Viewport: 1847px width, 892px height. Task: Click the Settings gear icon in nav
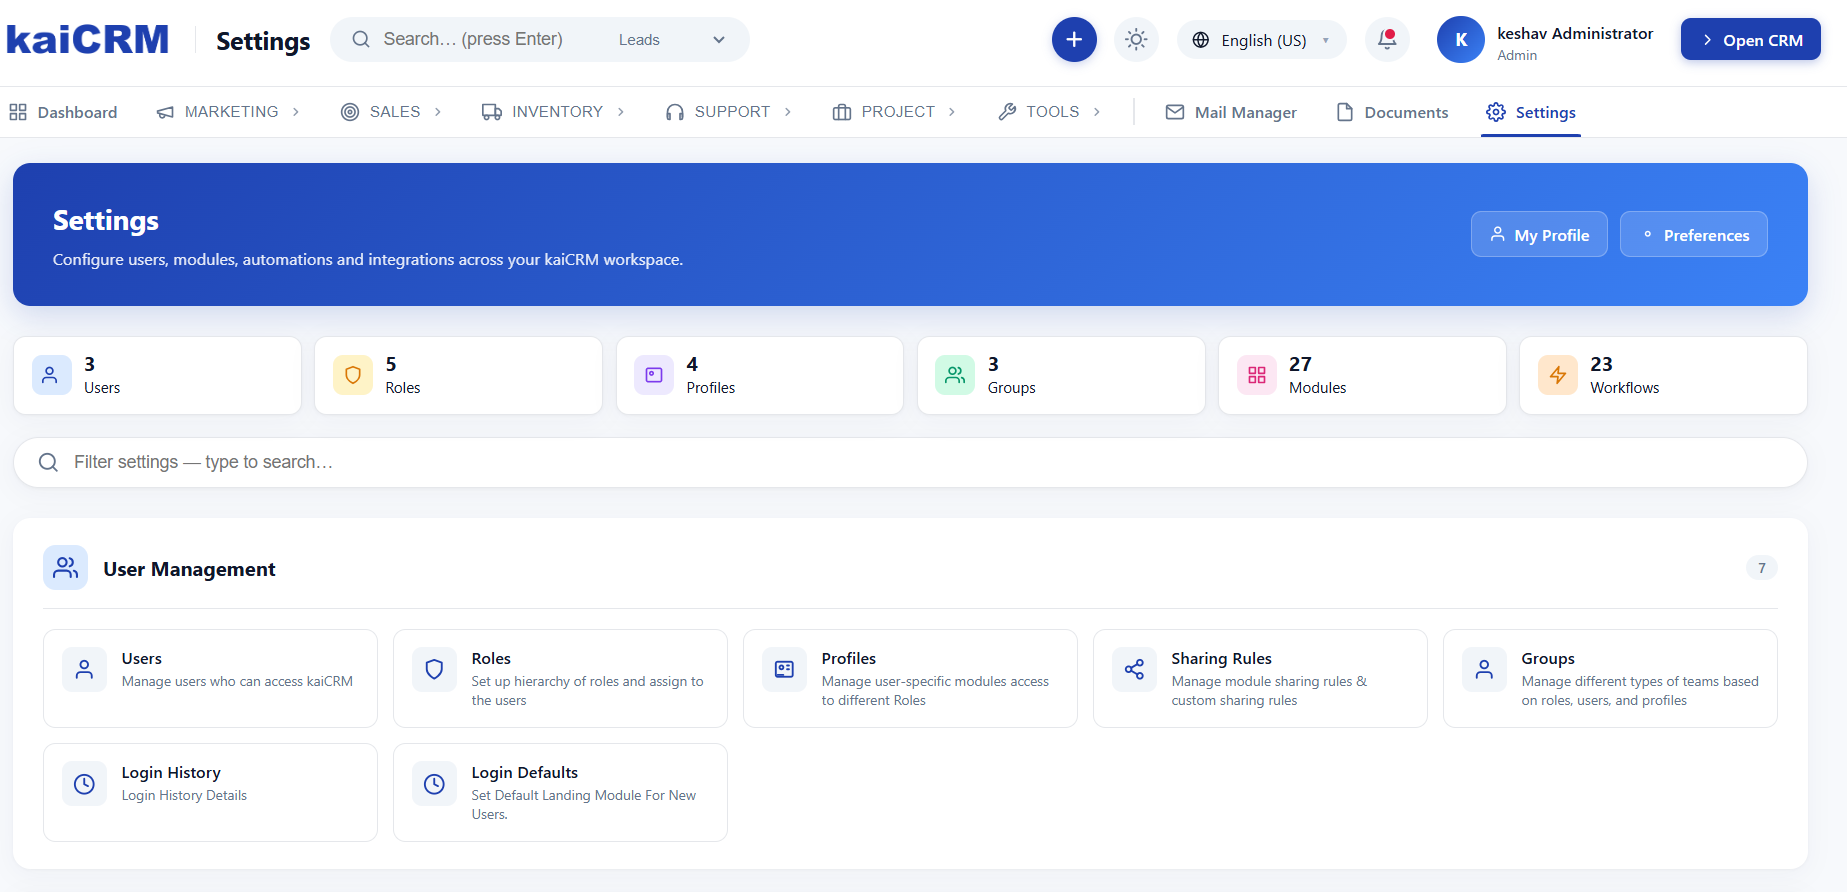click(1496, 112)
